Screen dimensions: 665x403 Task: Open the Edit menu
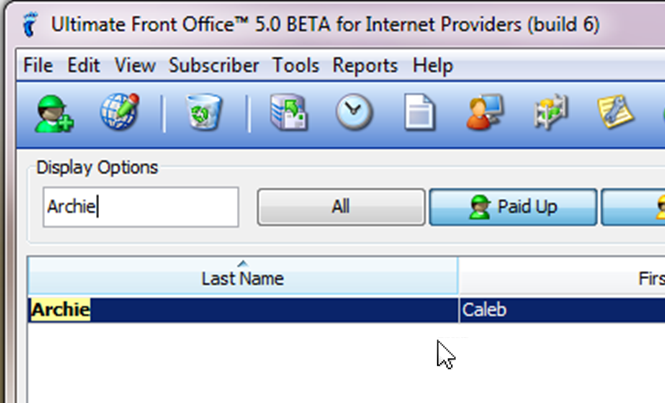pyautogui.click(x=84, y=66)
